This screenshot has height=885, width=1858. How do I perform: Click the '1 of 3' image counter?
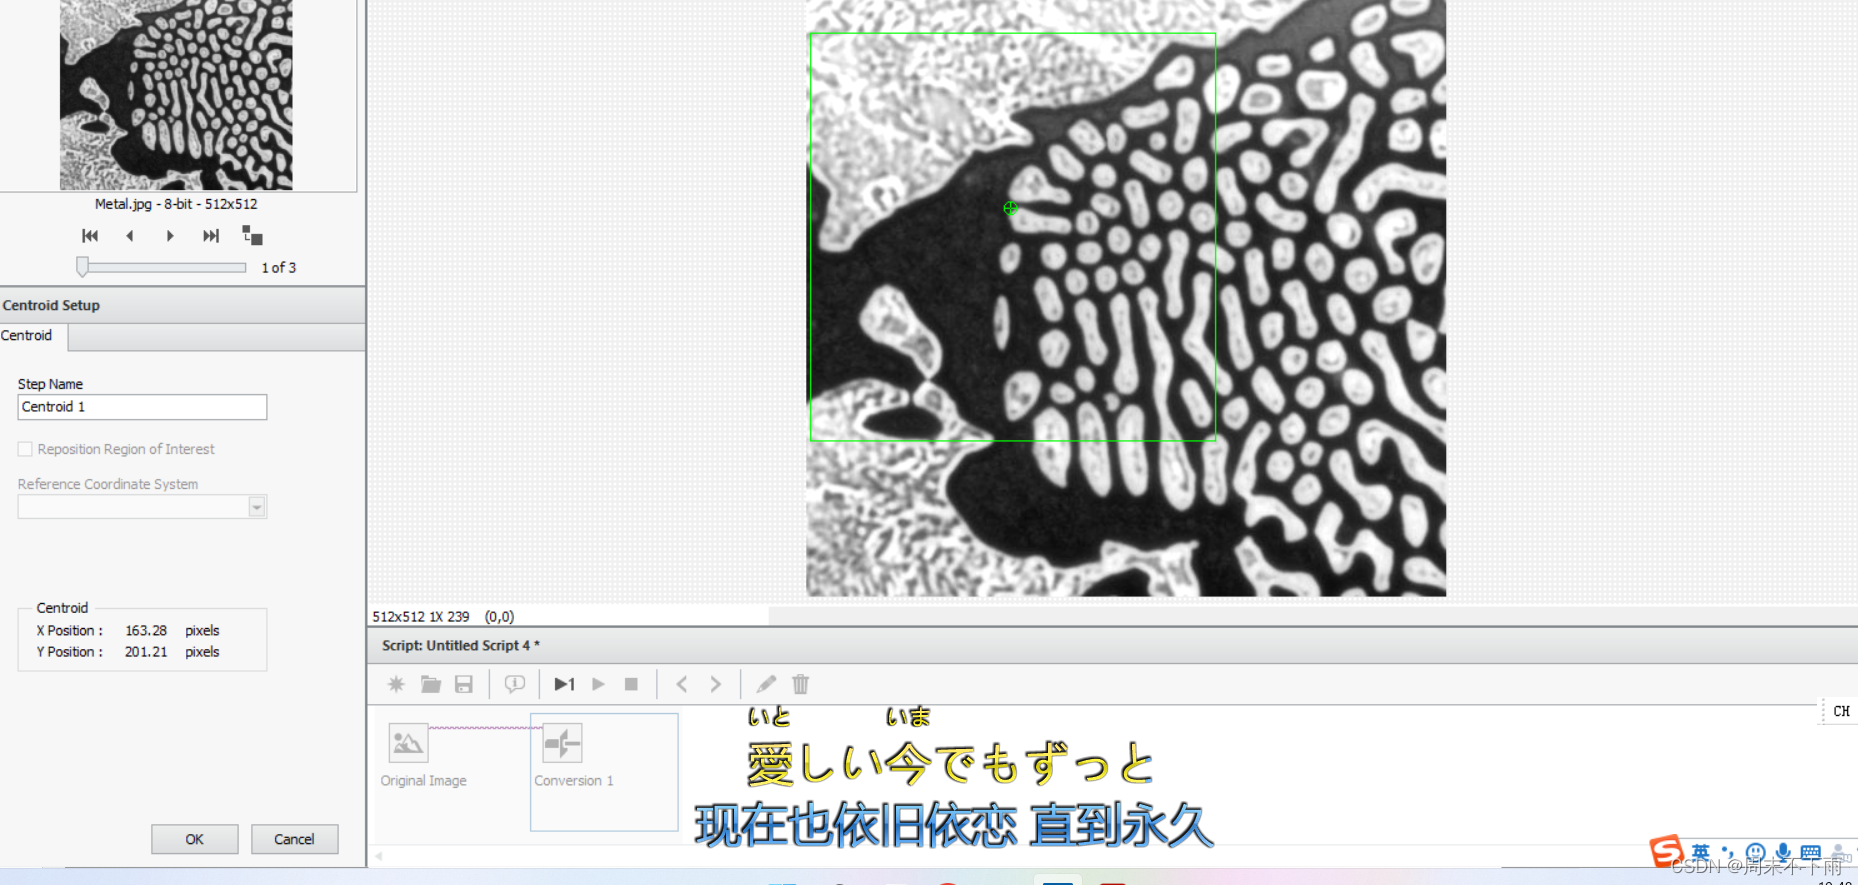[x=279, y=268]
